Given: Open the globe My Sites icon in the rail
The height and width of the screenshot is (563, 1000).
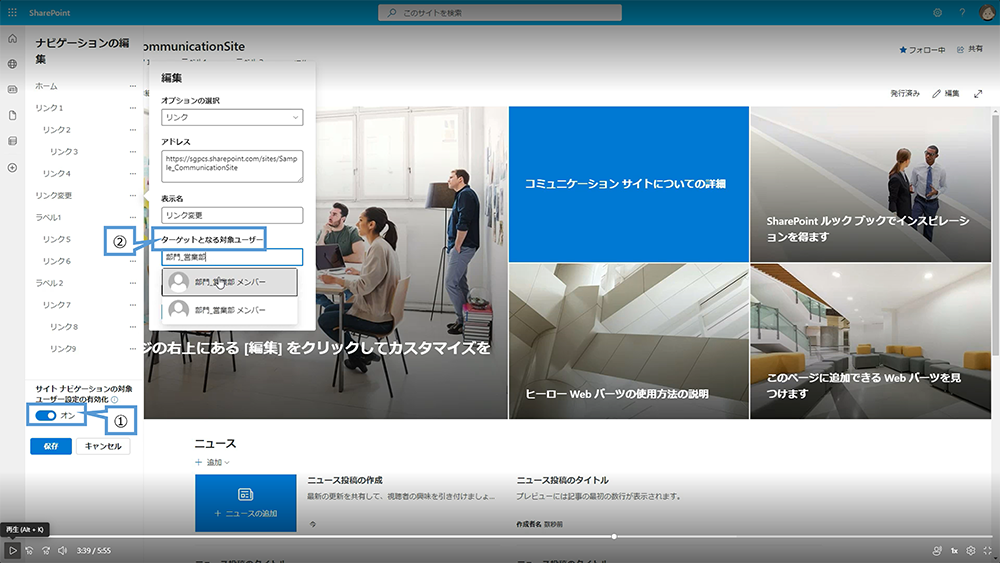Looking at the screenshot, I should point(12,64).
